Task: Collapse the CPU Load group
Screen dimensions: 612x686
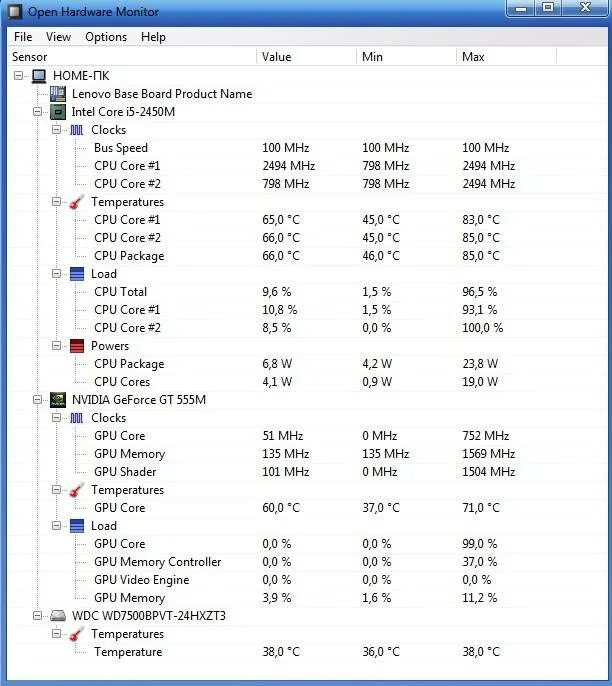Action: click(56, 274)
